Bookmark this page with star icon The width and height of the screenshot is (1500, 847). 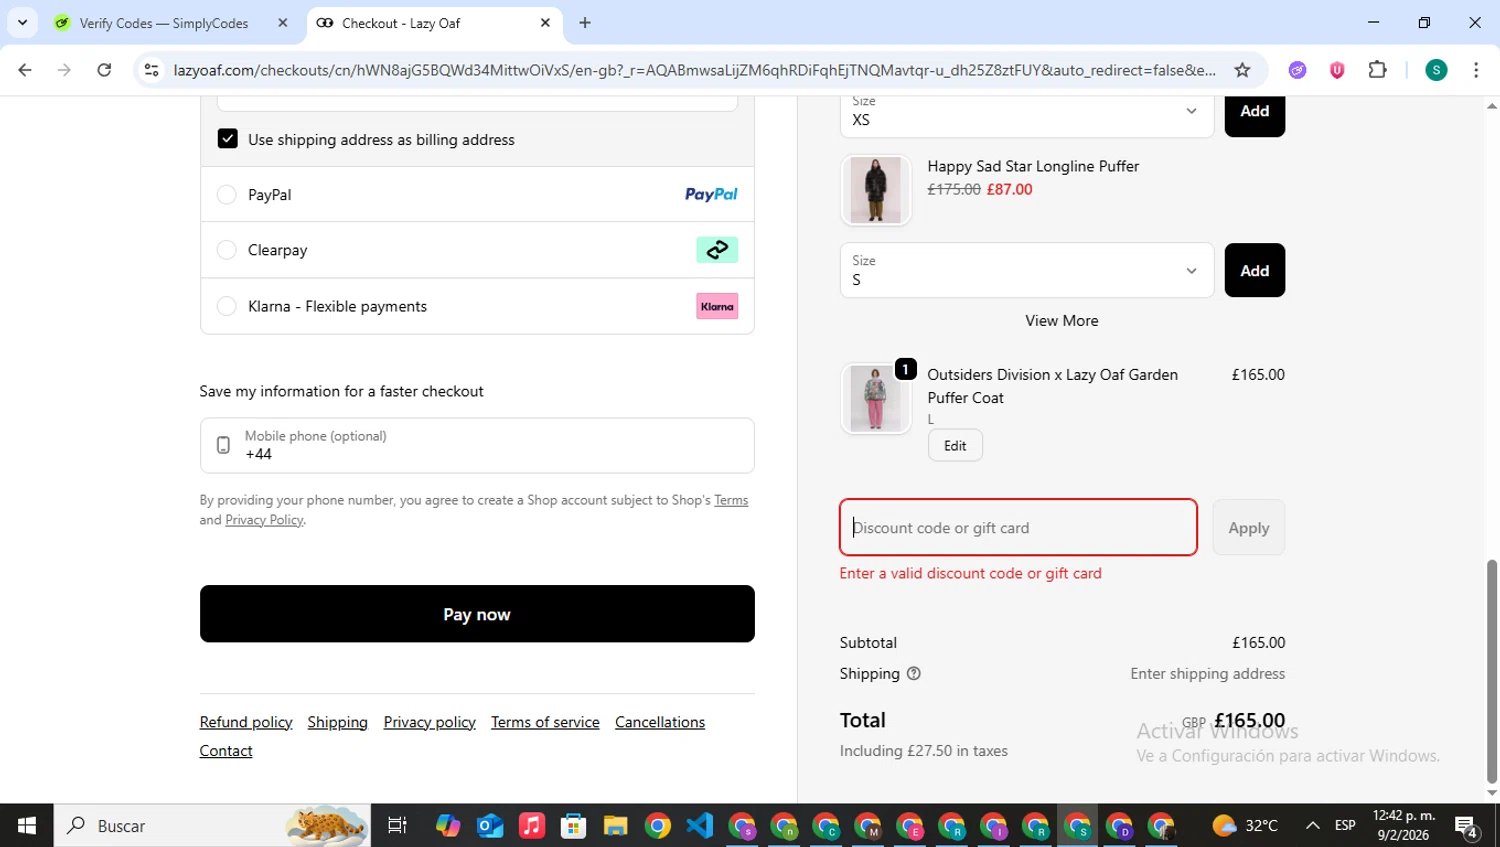click(x=1242, y=70)
